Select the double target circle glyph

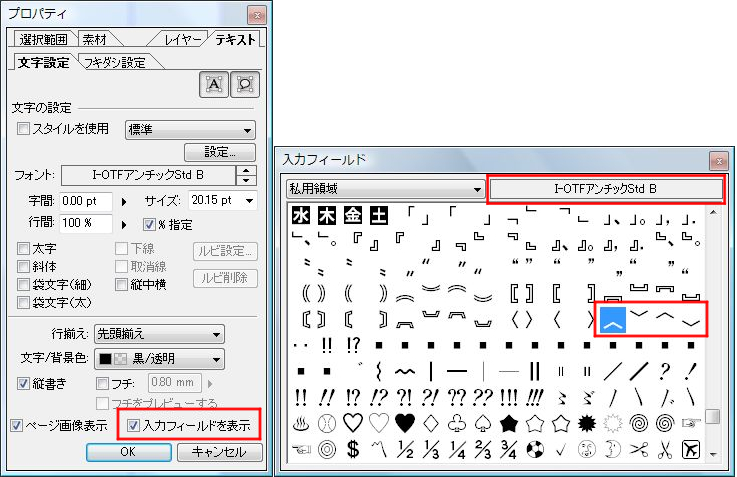coord(327,449)
